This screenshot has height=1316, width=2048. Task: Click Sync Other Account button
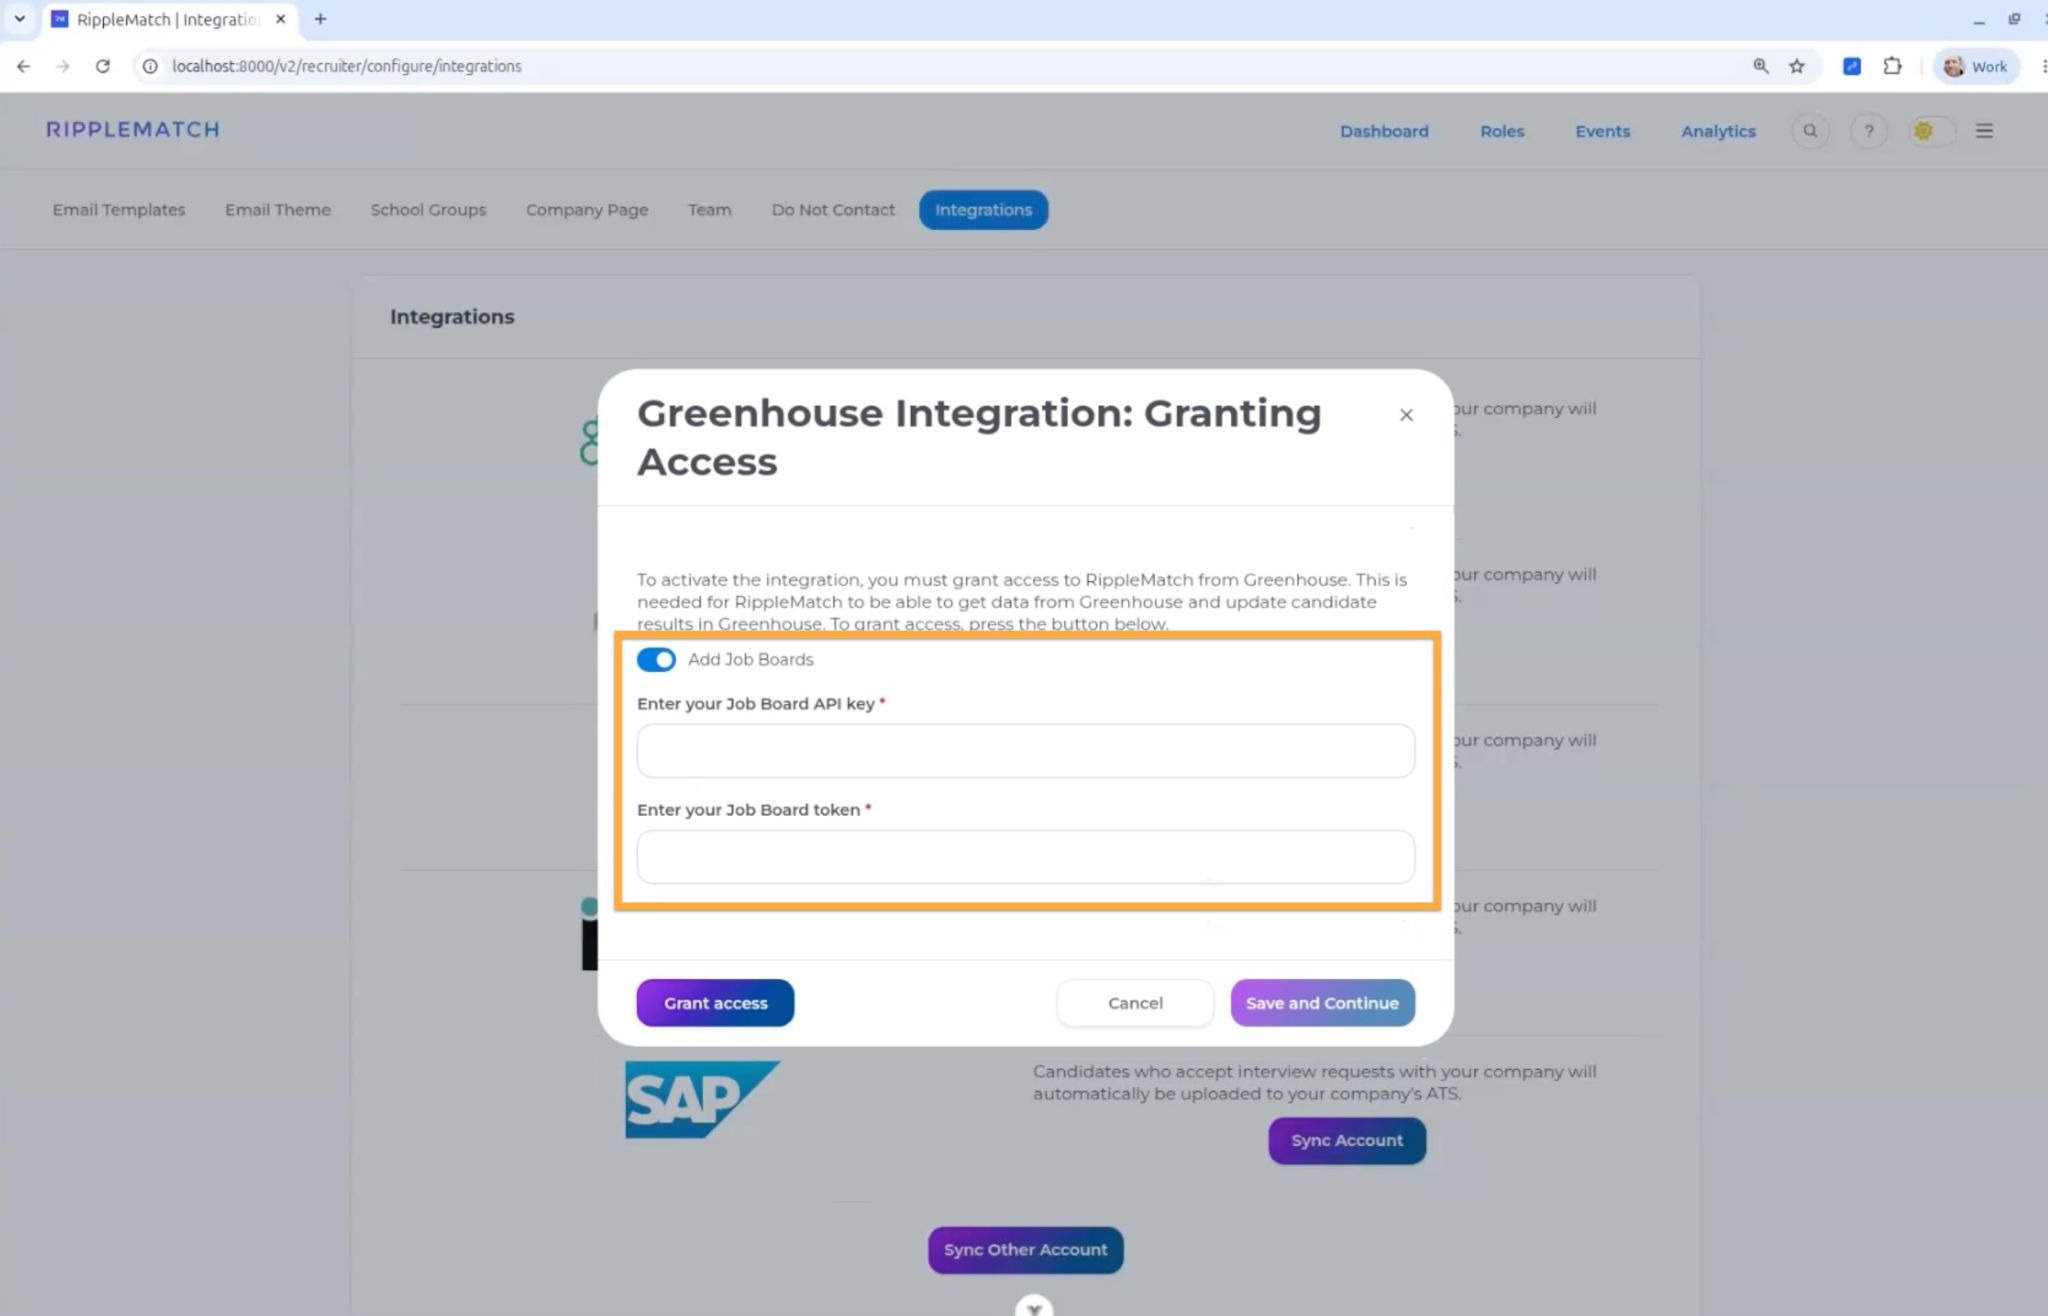pos(1025,1250)
